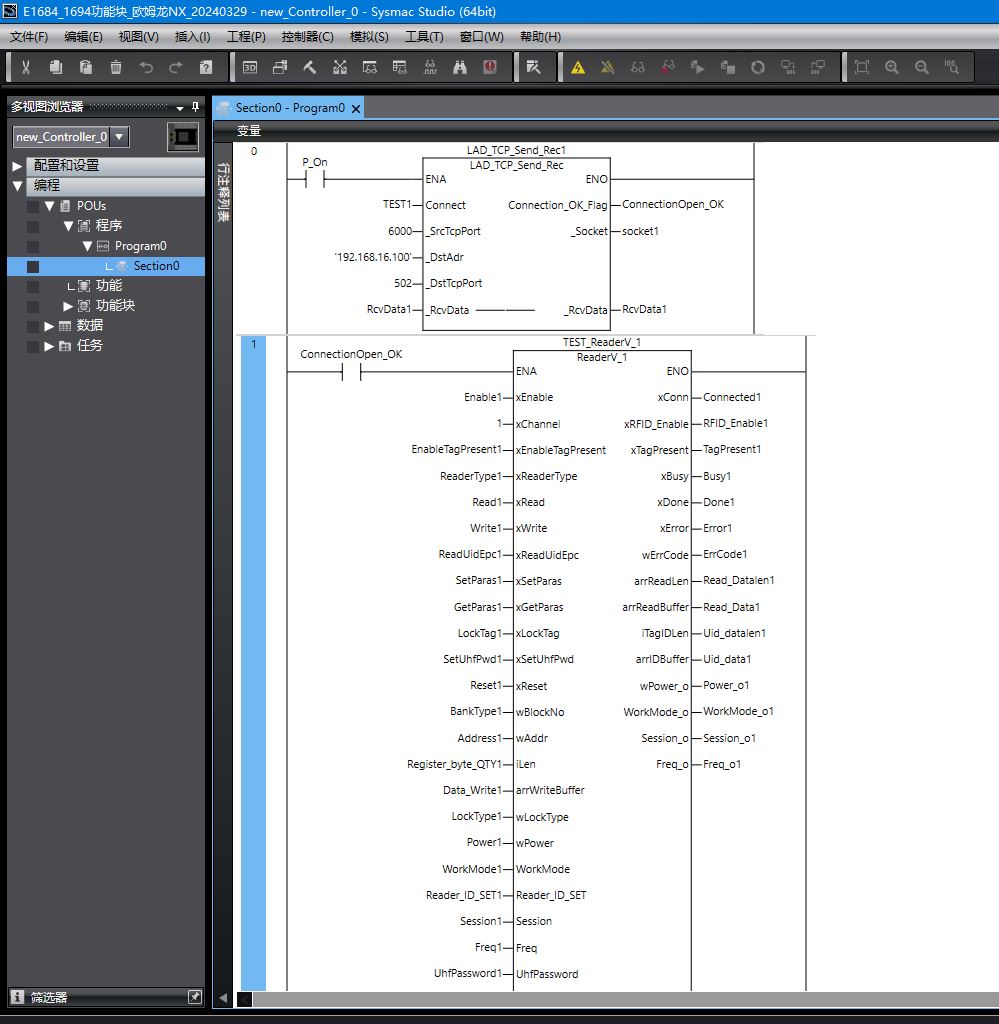Click the build hammer icon
The image size is (999, 1024).
[310, 67]
